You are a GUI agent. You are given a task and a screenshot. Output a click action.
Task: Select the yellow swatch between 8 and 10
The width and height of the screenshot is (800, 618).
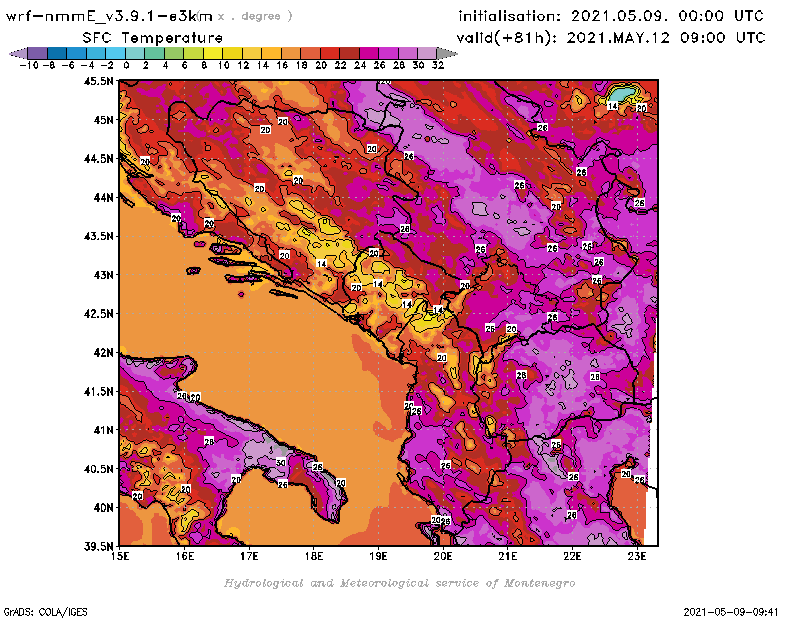click(x=213, y=53)
